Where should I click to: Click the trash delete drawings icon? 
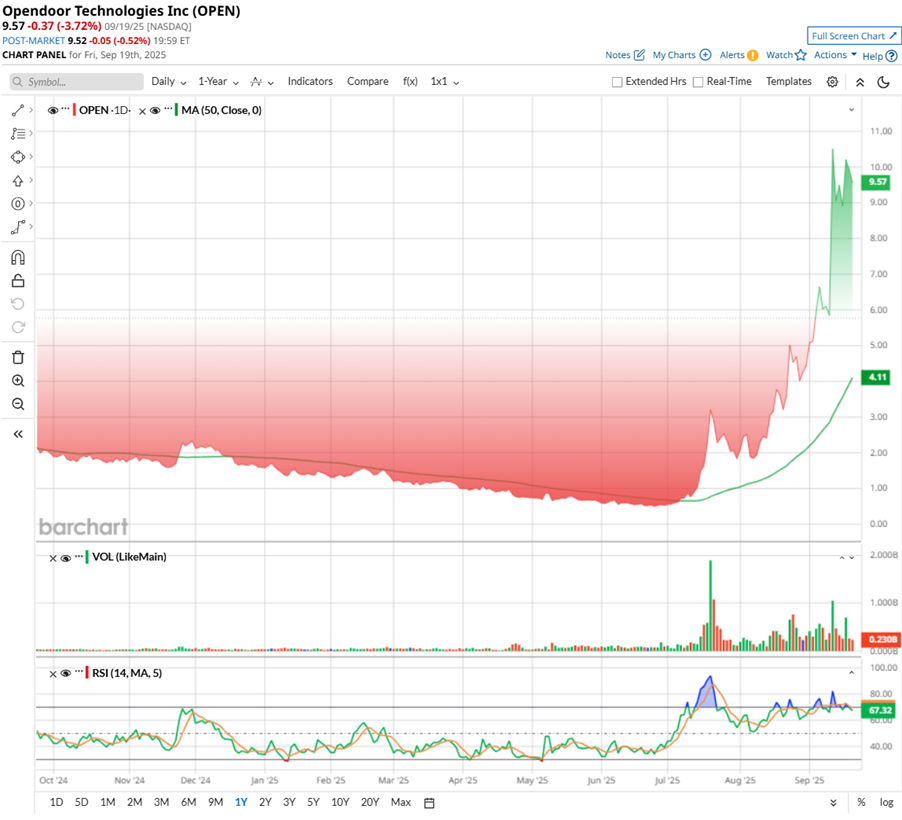click(18, 357)
